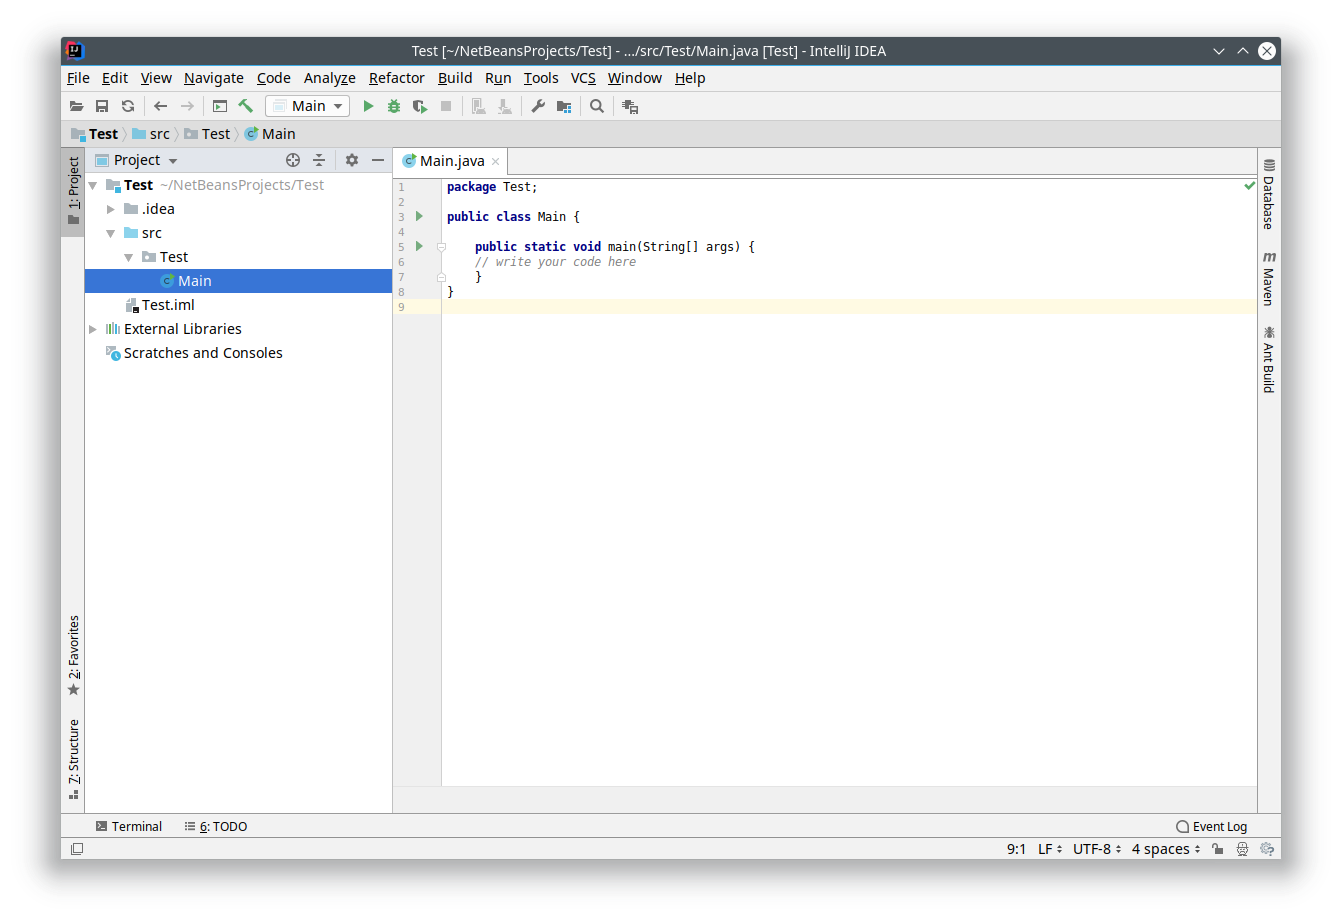Click the run gutter arrow beside main method
The width and height of the screenshot is (1342, 920).
[420, 246]
